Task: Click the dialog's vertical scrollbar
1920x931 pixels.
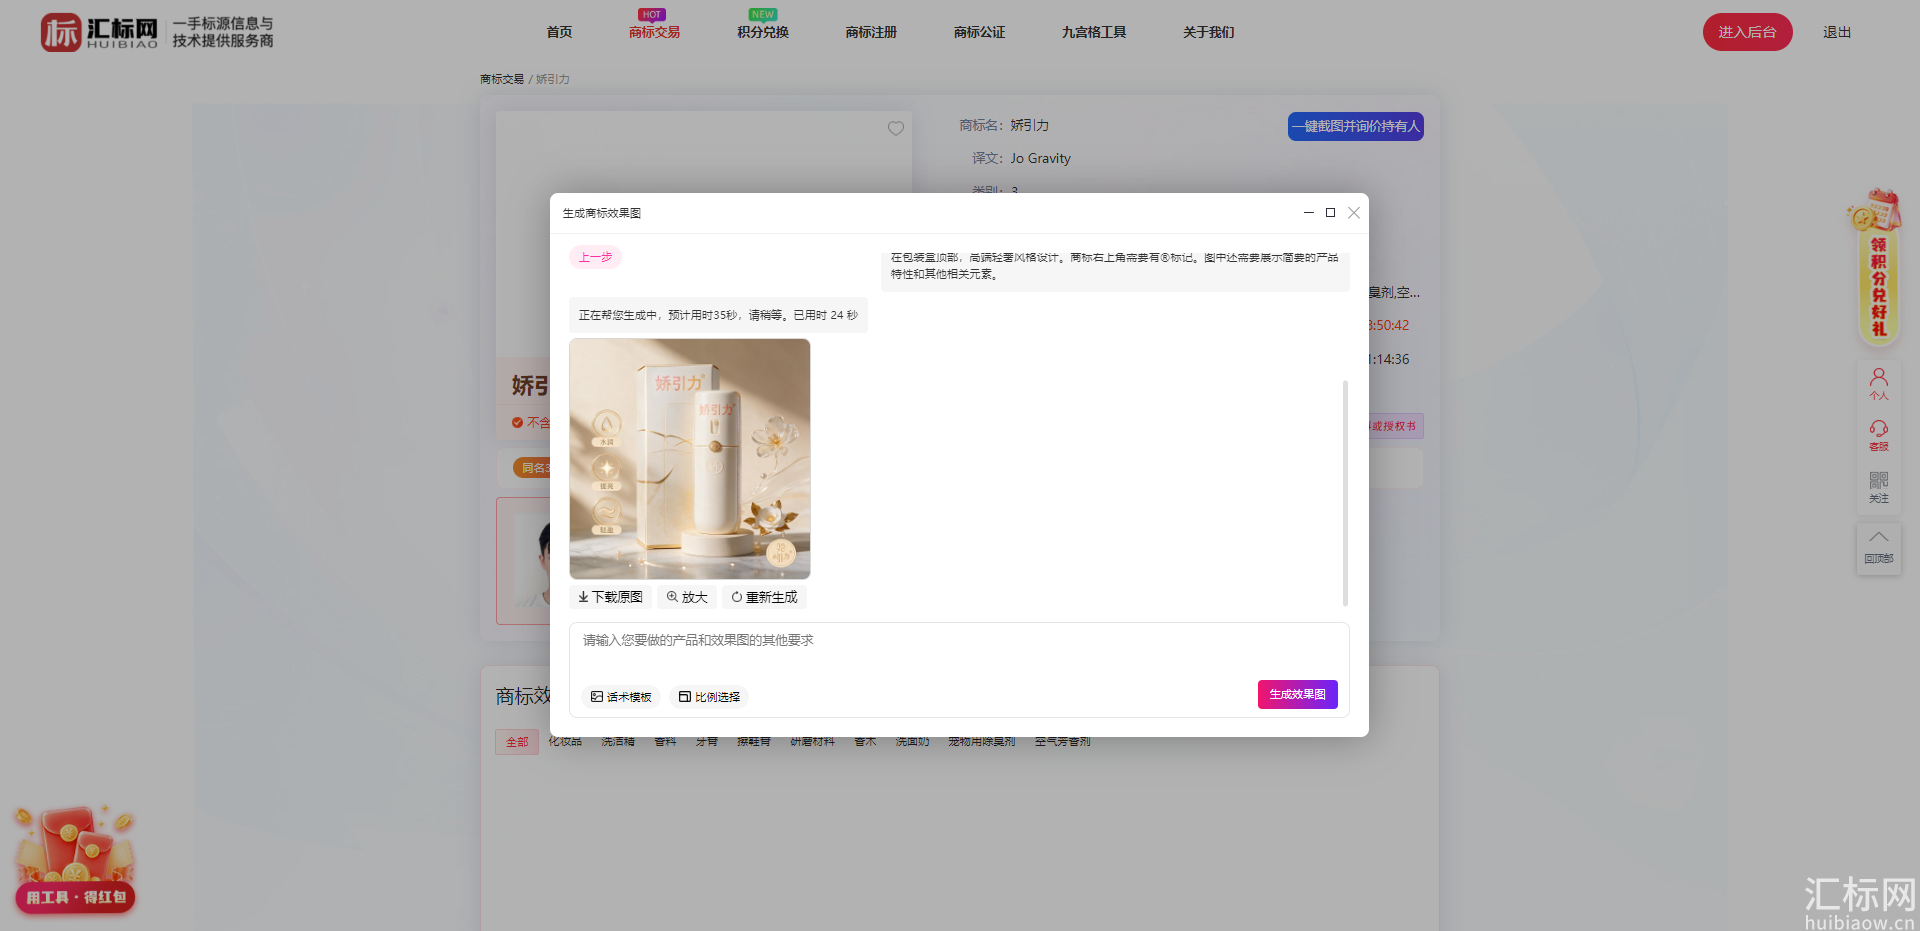Action: click(x=1345, y=493)
